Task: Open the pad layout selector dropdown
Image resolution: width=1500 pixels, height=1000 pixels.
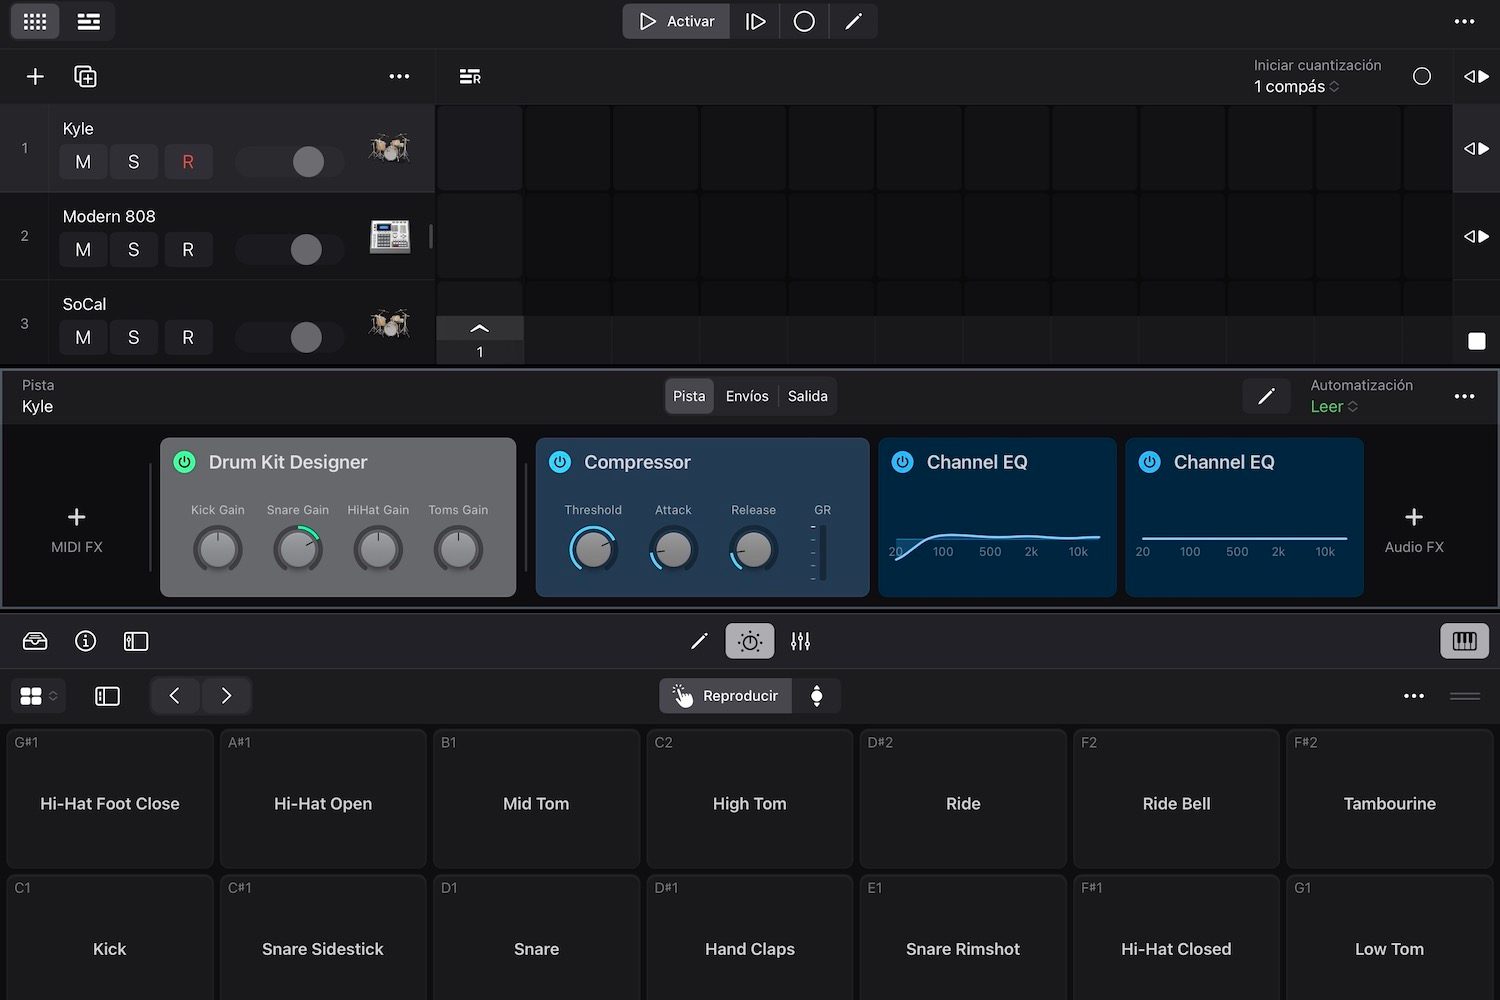Action: 38,695
